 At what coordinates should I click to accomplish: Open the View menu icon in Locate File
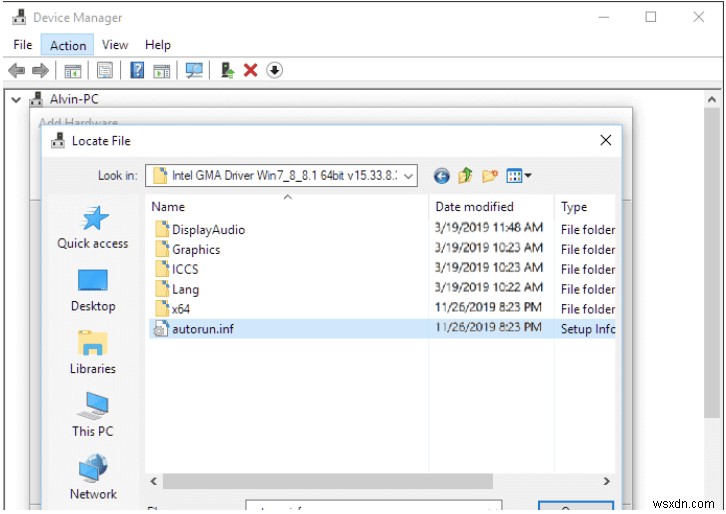click(519, 176)
